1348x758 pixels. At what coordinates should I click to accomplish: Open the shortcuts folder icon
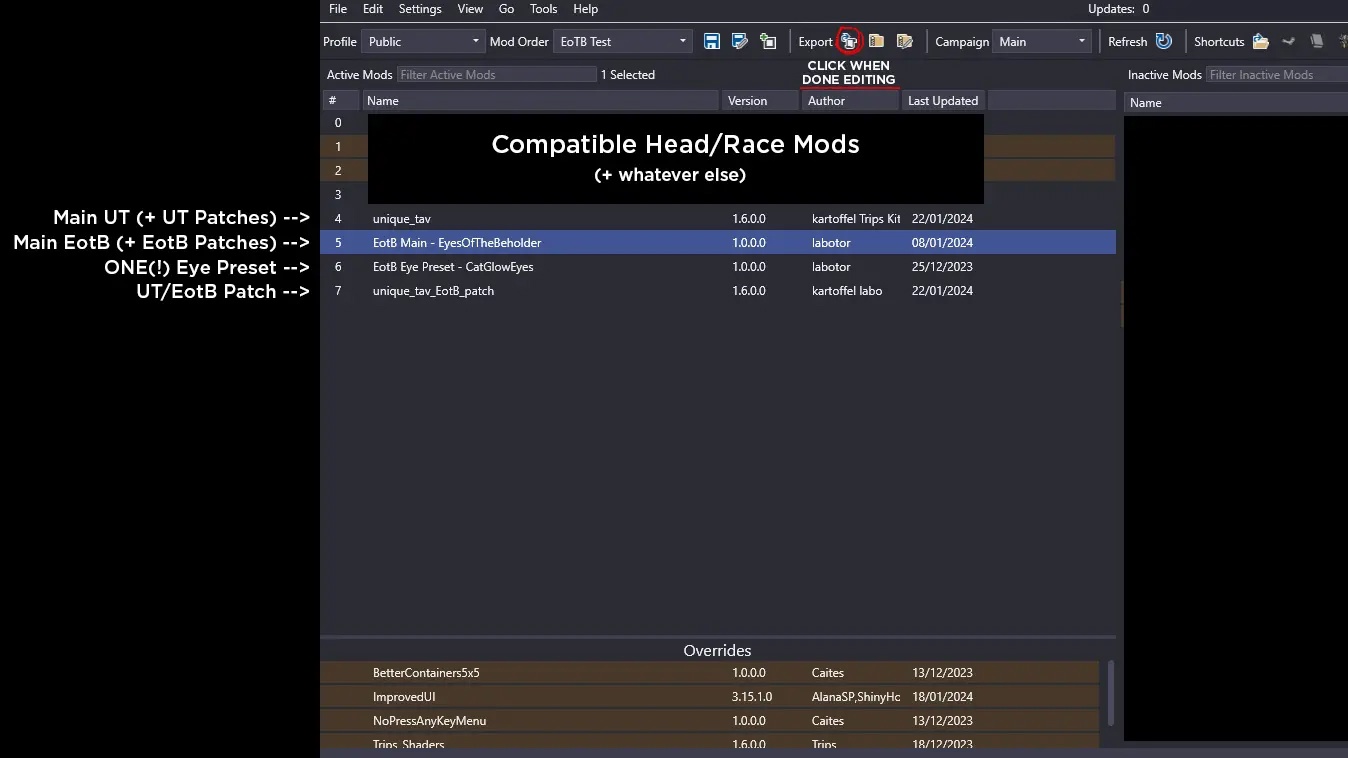click(x=1260, y=41)
